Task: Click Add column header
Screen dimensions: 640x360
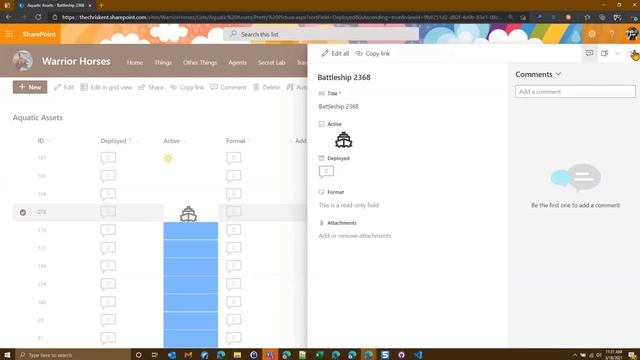Action: click(298, 141)
